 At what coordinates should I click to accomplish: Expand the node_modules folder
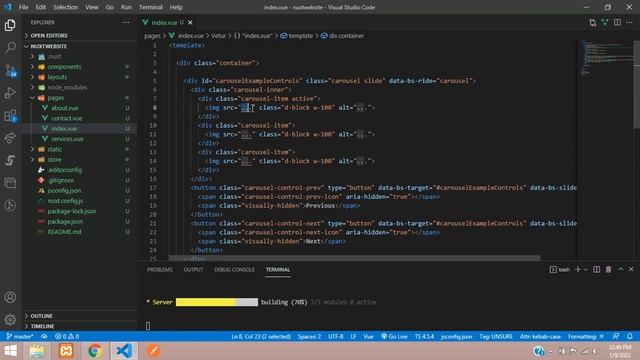[x=67, y=87]
